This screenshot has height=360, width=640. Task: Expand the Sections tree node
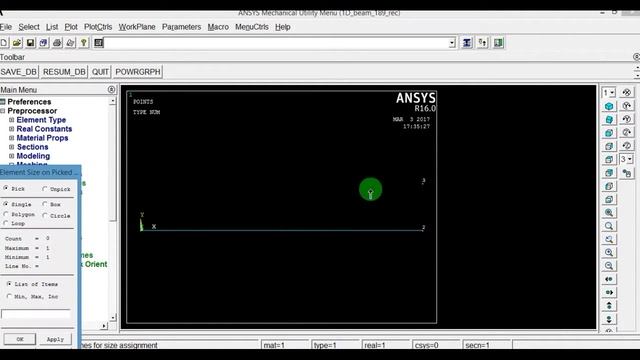point(11,147)
